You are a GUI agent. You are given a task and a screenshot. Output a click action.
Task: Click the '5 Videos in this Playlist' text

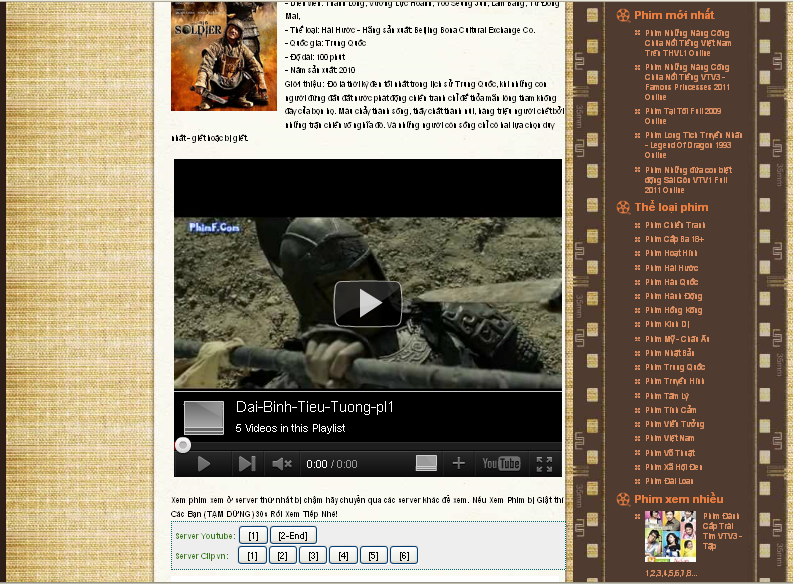[x=290, y=428]
